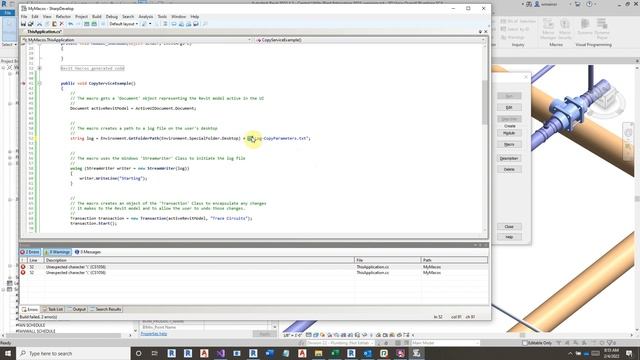Open the Revit Select dropdown under Modify

(9, 44)
